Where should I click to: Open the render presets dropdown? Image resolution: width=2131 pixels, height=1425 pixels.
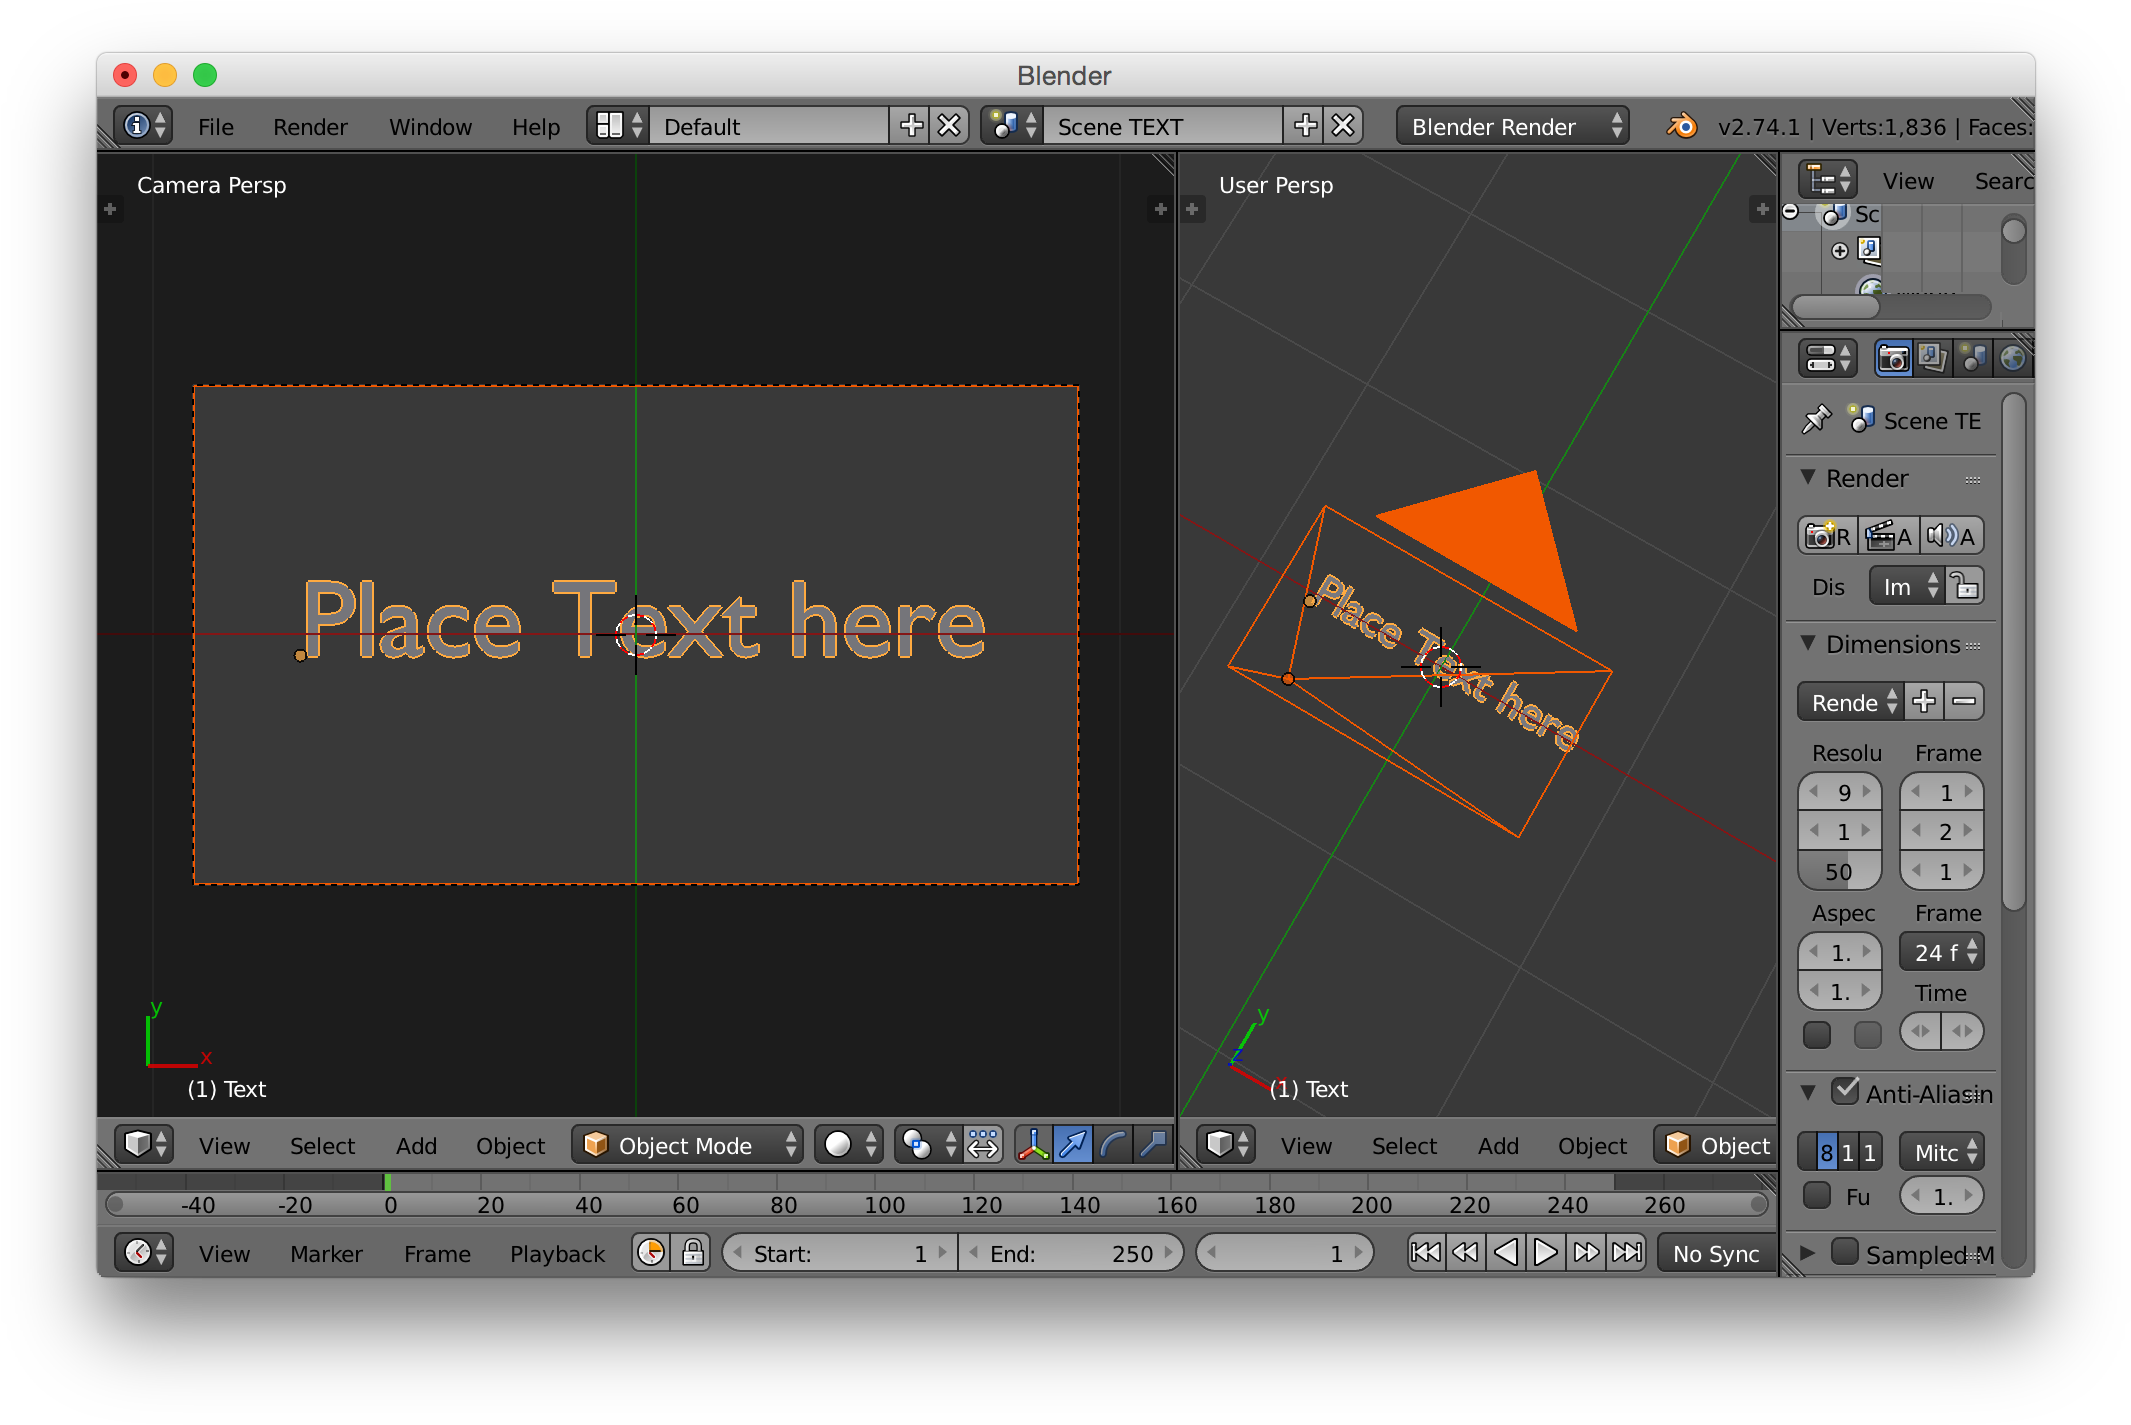[1850, 701]
